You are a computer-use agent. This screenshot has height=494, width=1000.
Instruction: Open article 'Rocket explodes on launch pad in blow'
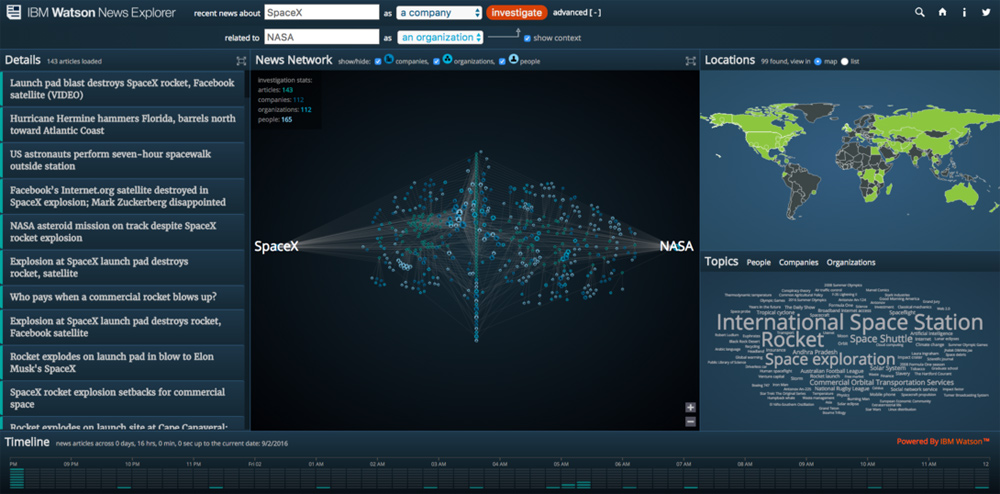point(122,363)
